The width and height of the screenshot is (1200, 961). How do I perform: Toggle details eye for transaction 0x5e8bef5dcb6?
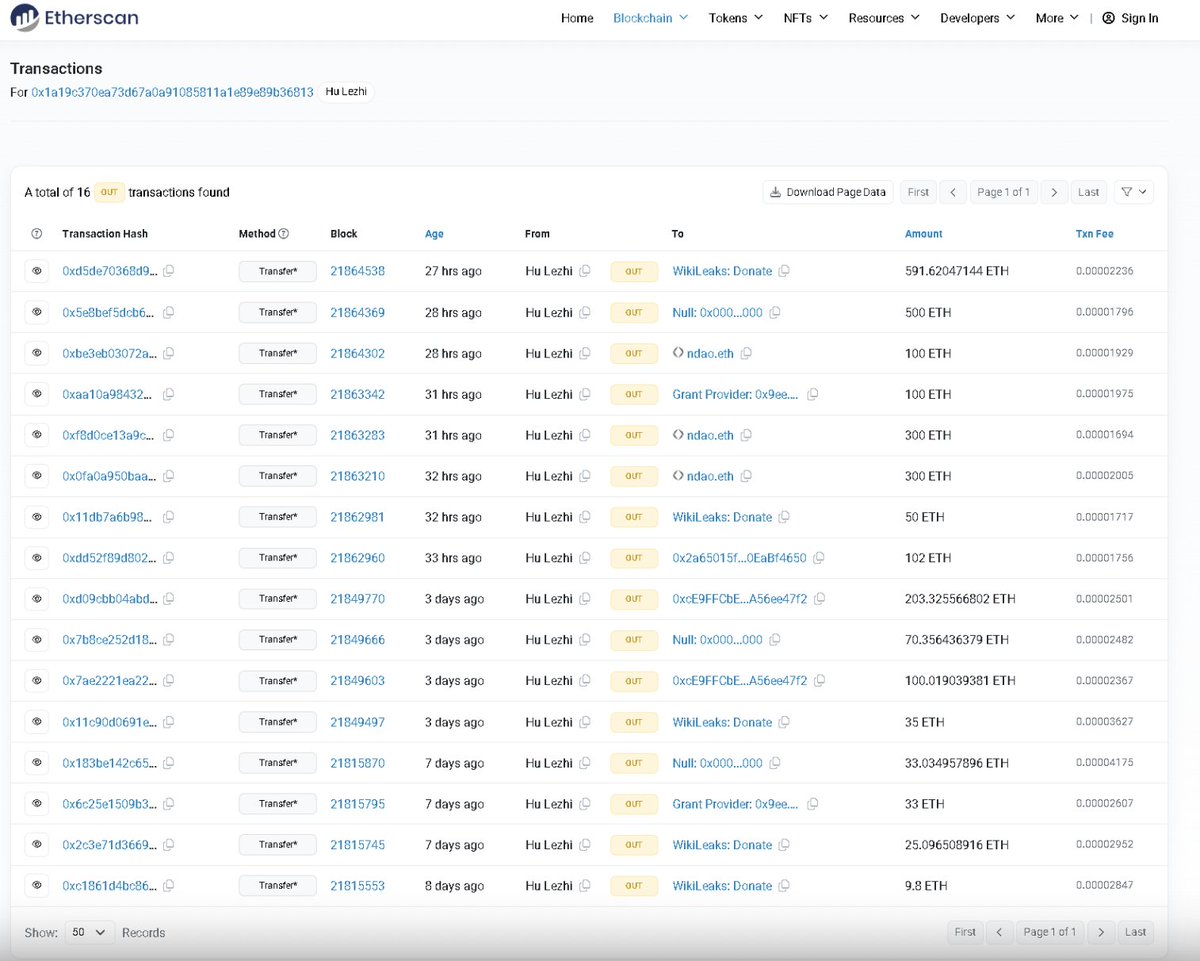coord(37,312)
